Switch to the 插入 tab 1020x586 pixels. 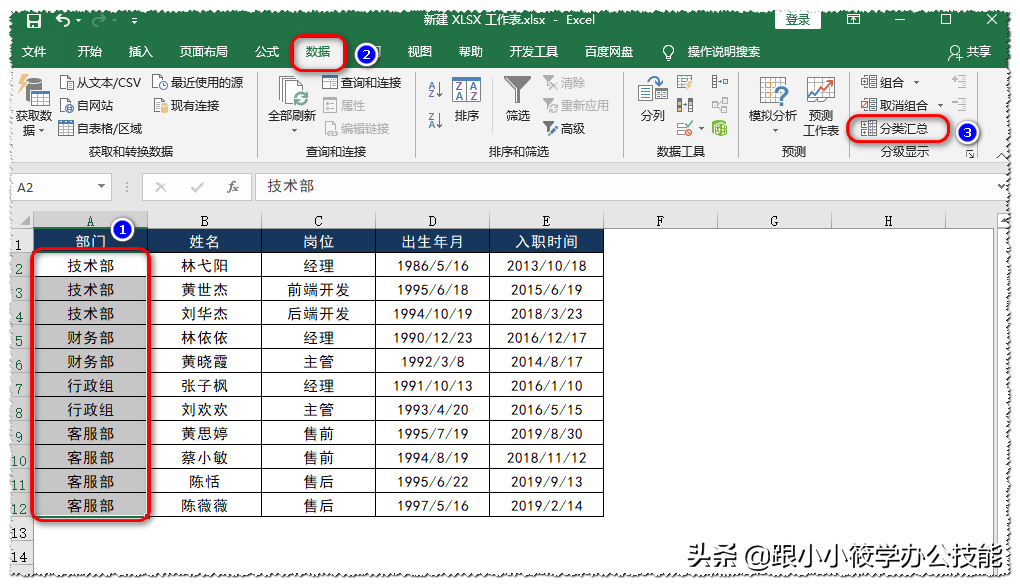(x=141, y=52)
